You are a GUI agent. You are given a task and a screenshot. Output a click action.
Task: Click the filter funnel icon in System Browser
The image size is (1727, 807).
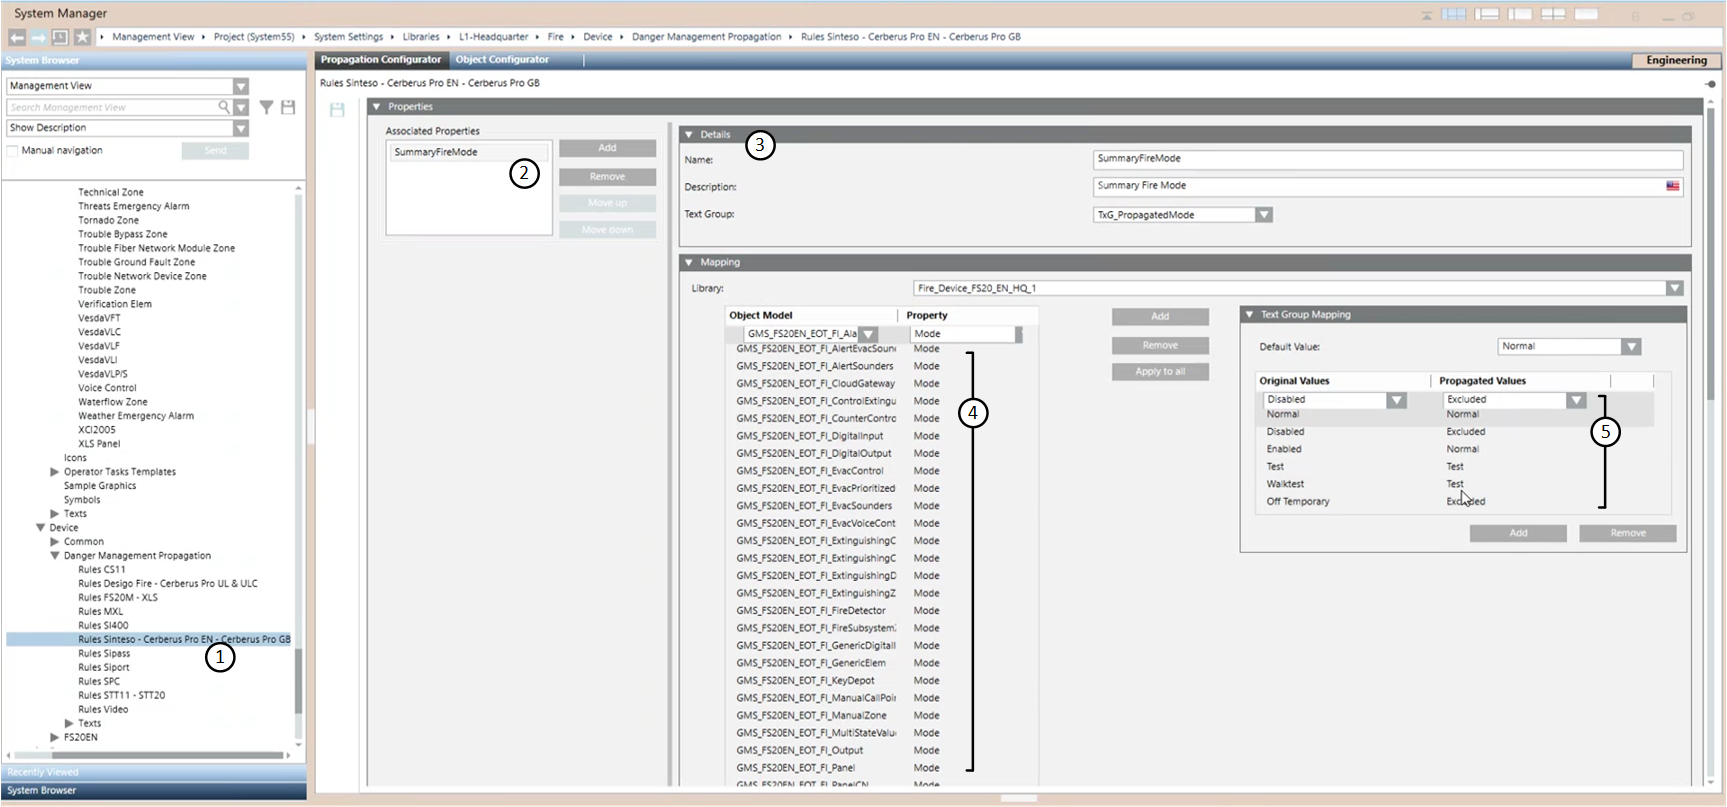pyautogui.click(x=266, y=107)
